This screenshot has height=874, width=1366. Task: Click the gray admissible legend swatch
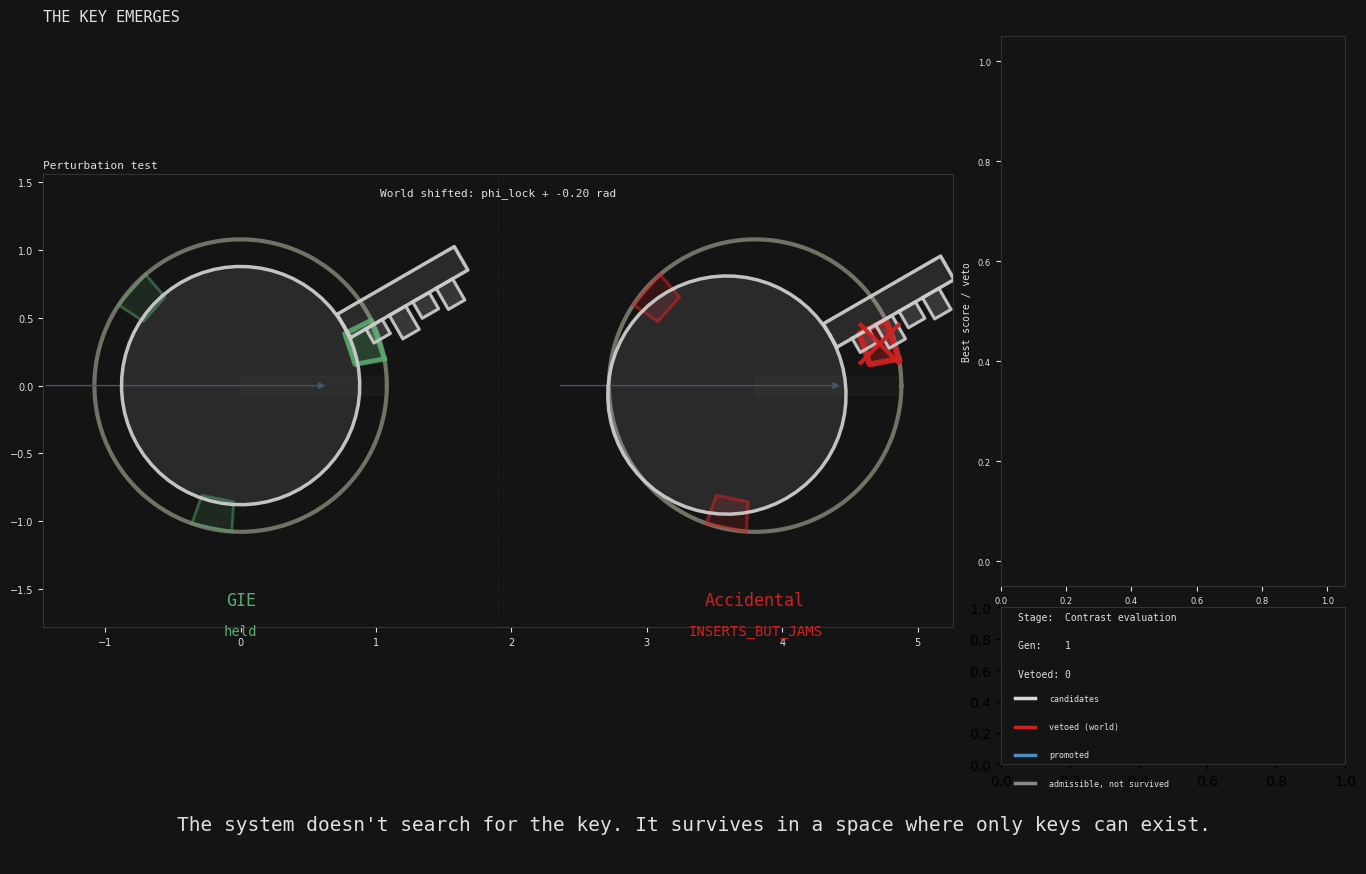[x=1025, y=784]
